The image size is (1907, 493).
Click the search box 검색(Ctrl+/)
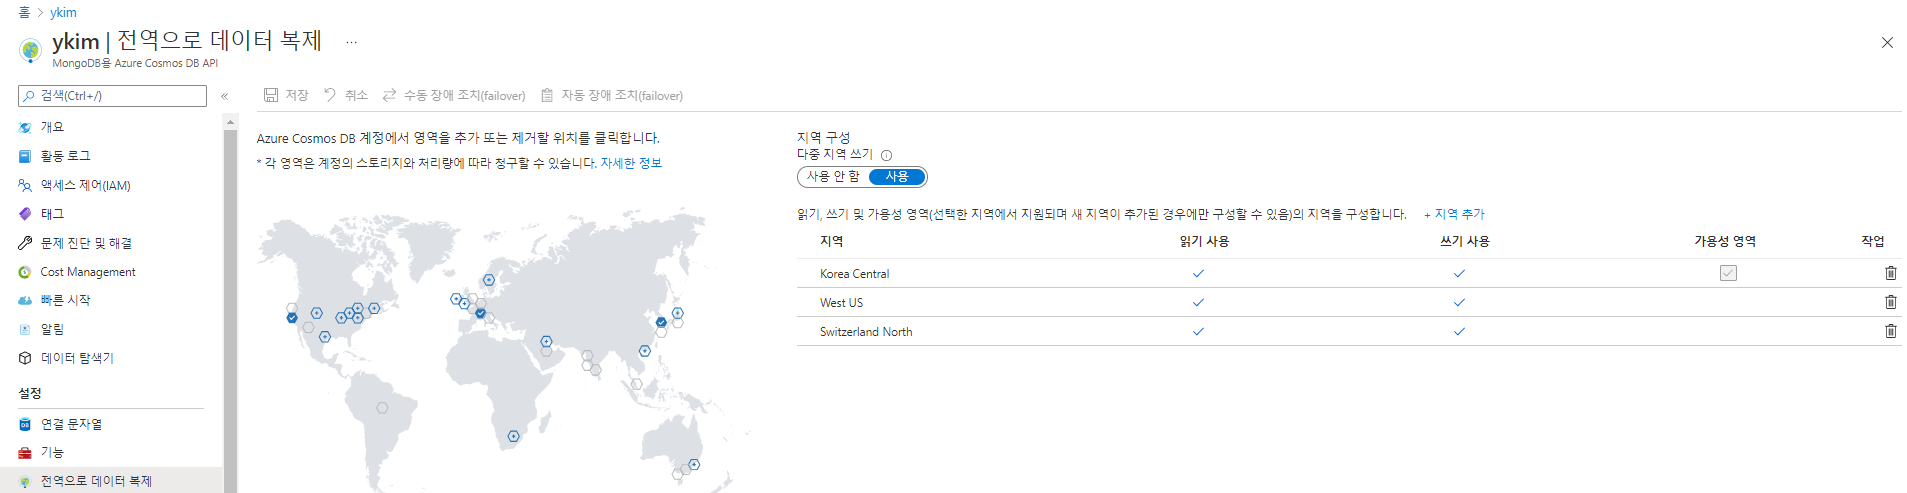(112, 96)
